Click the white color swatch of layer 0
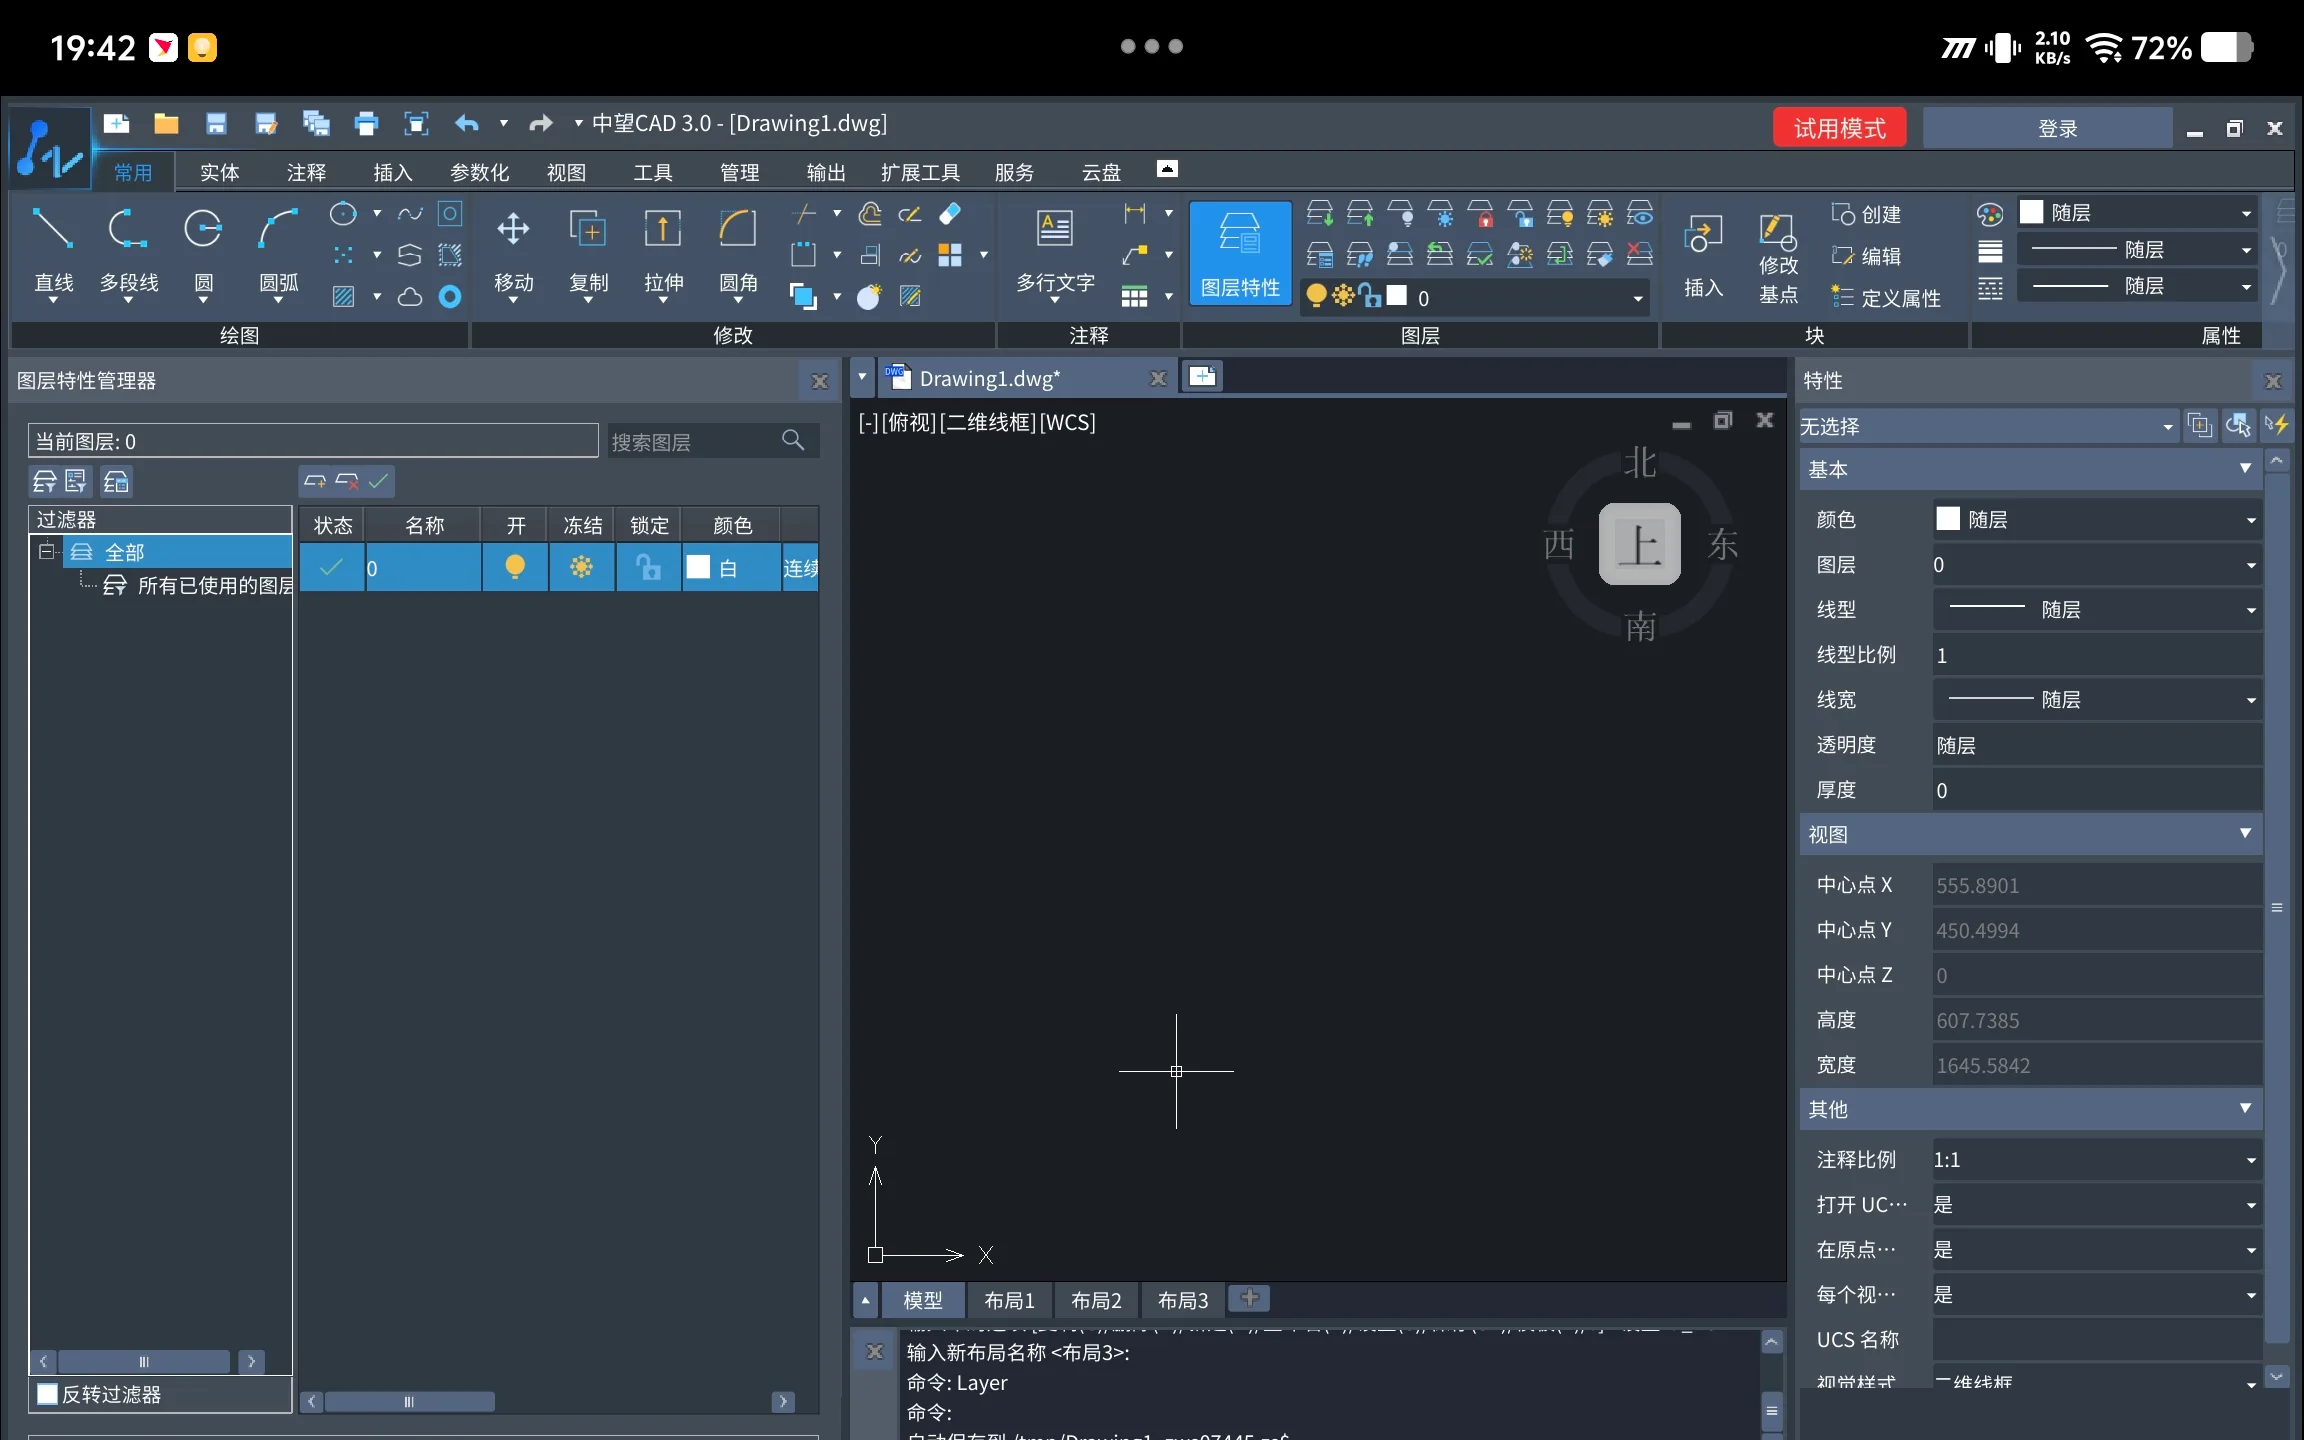 [x=698, y=567]
